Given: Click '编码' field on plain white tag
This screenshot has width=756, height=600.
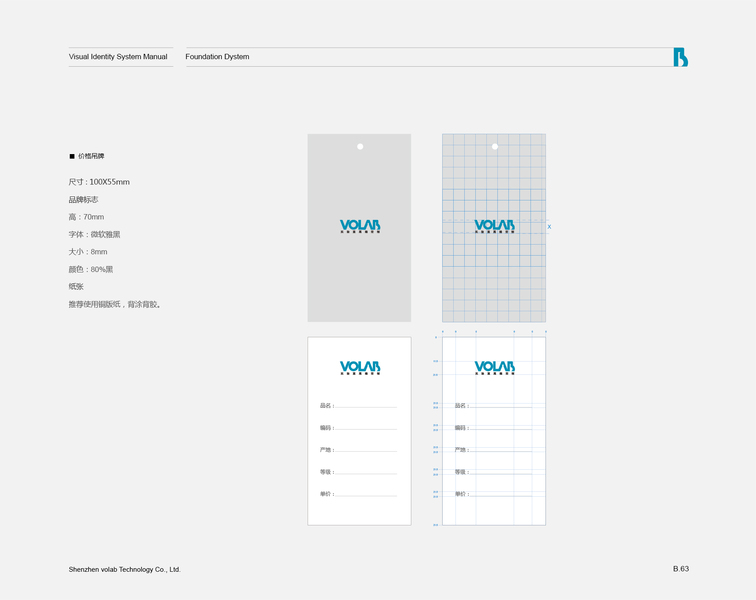Looking at the screenshot, I should [358, 428].
